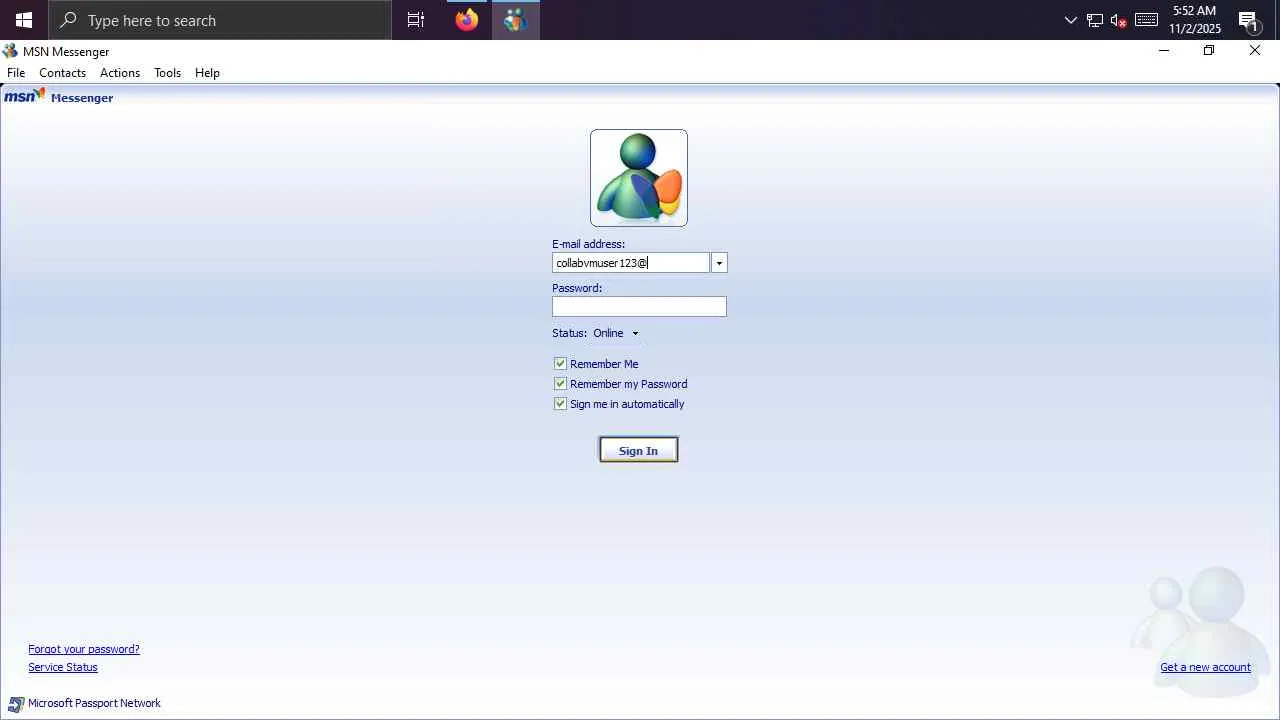Select the MSN Messenger taskbar icon

[x=515, y=20]
